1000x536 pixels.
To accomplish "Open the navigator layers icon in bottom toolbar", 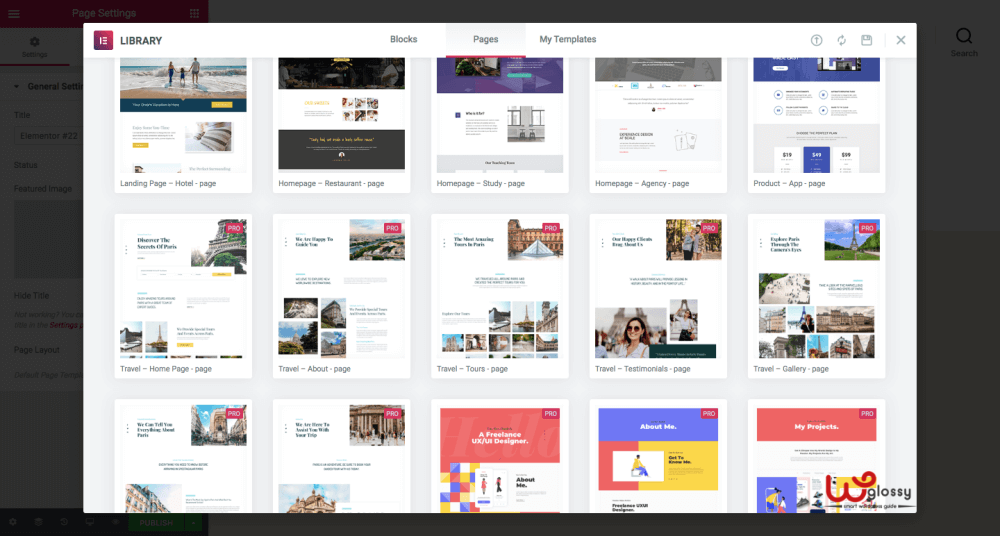I will coord(39,522).
